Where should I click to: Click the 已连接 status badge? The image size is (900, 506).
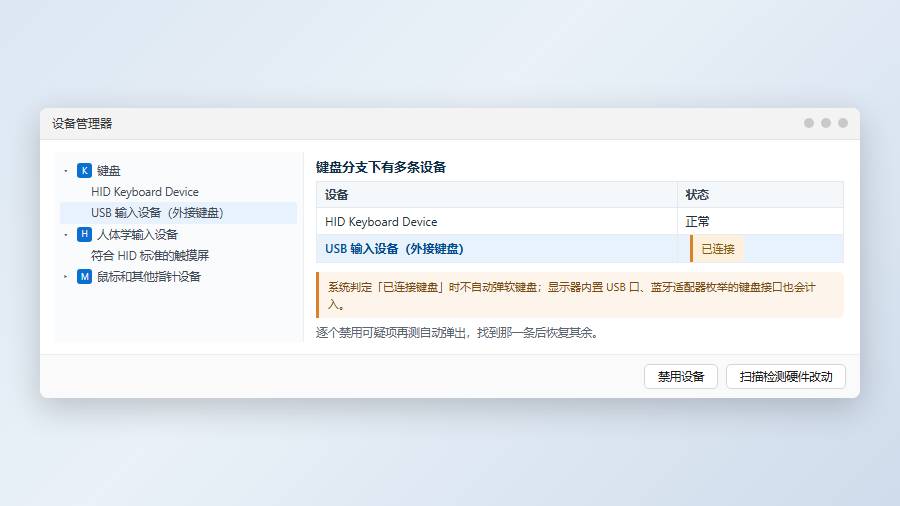717,249
